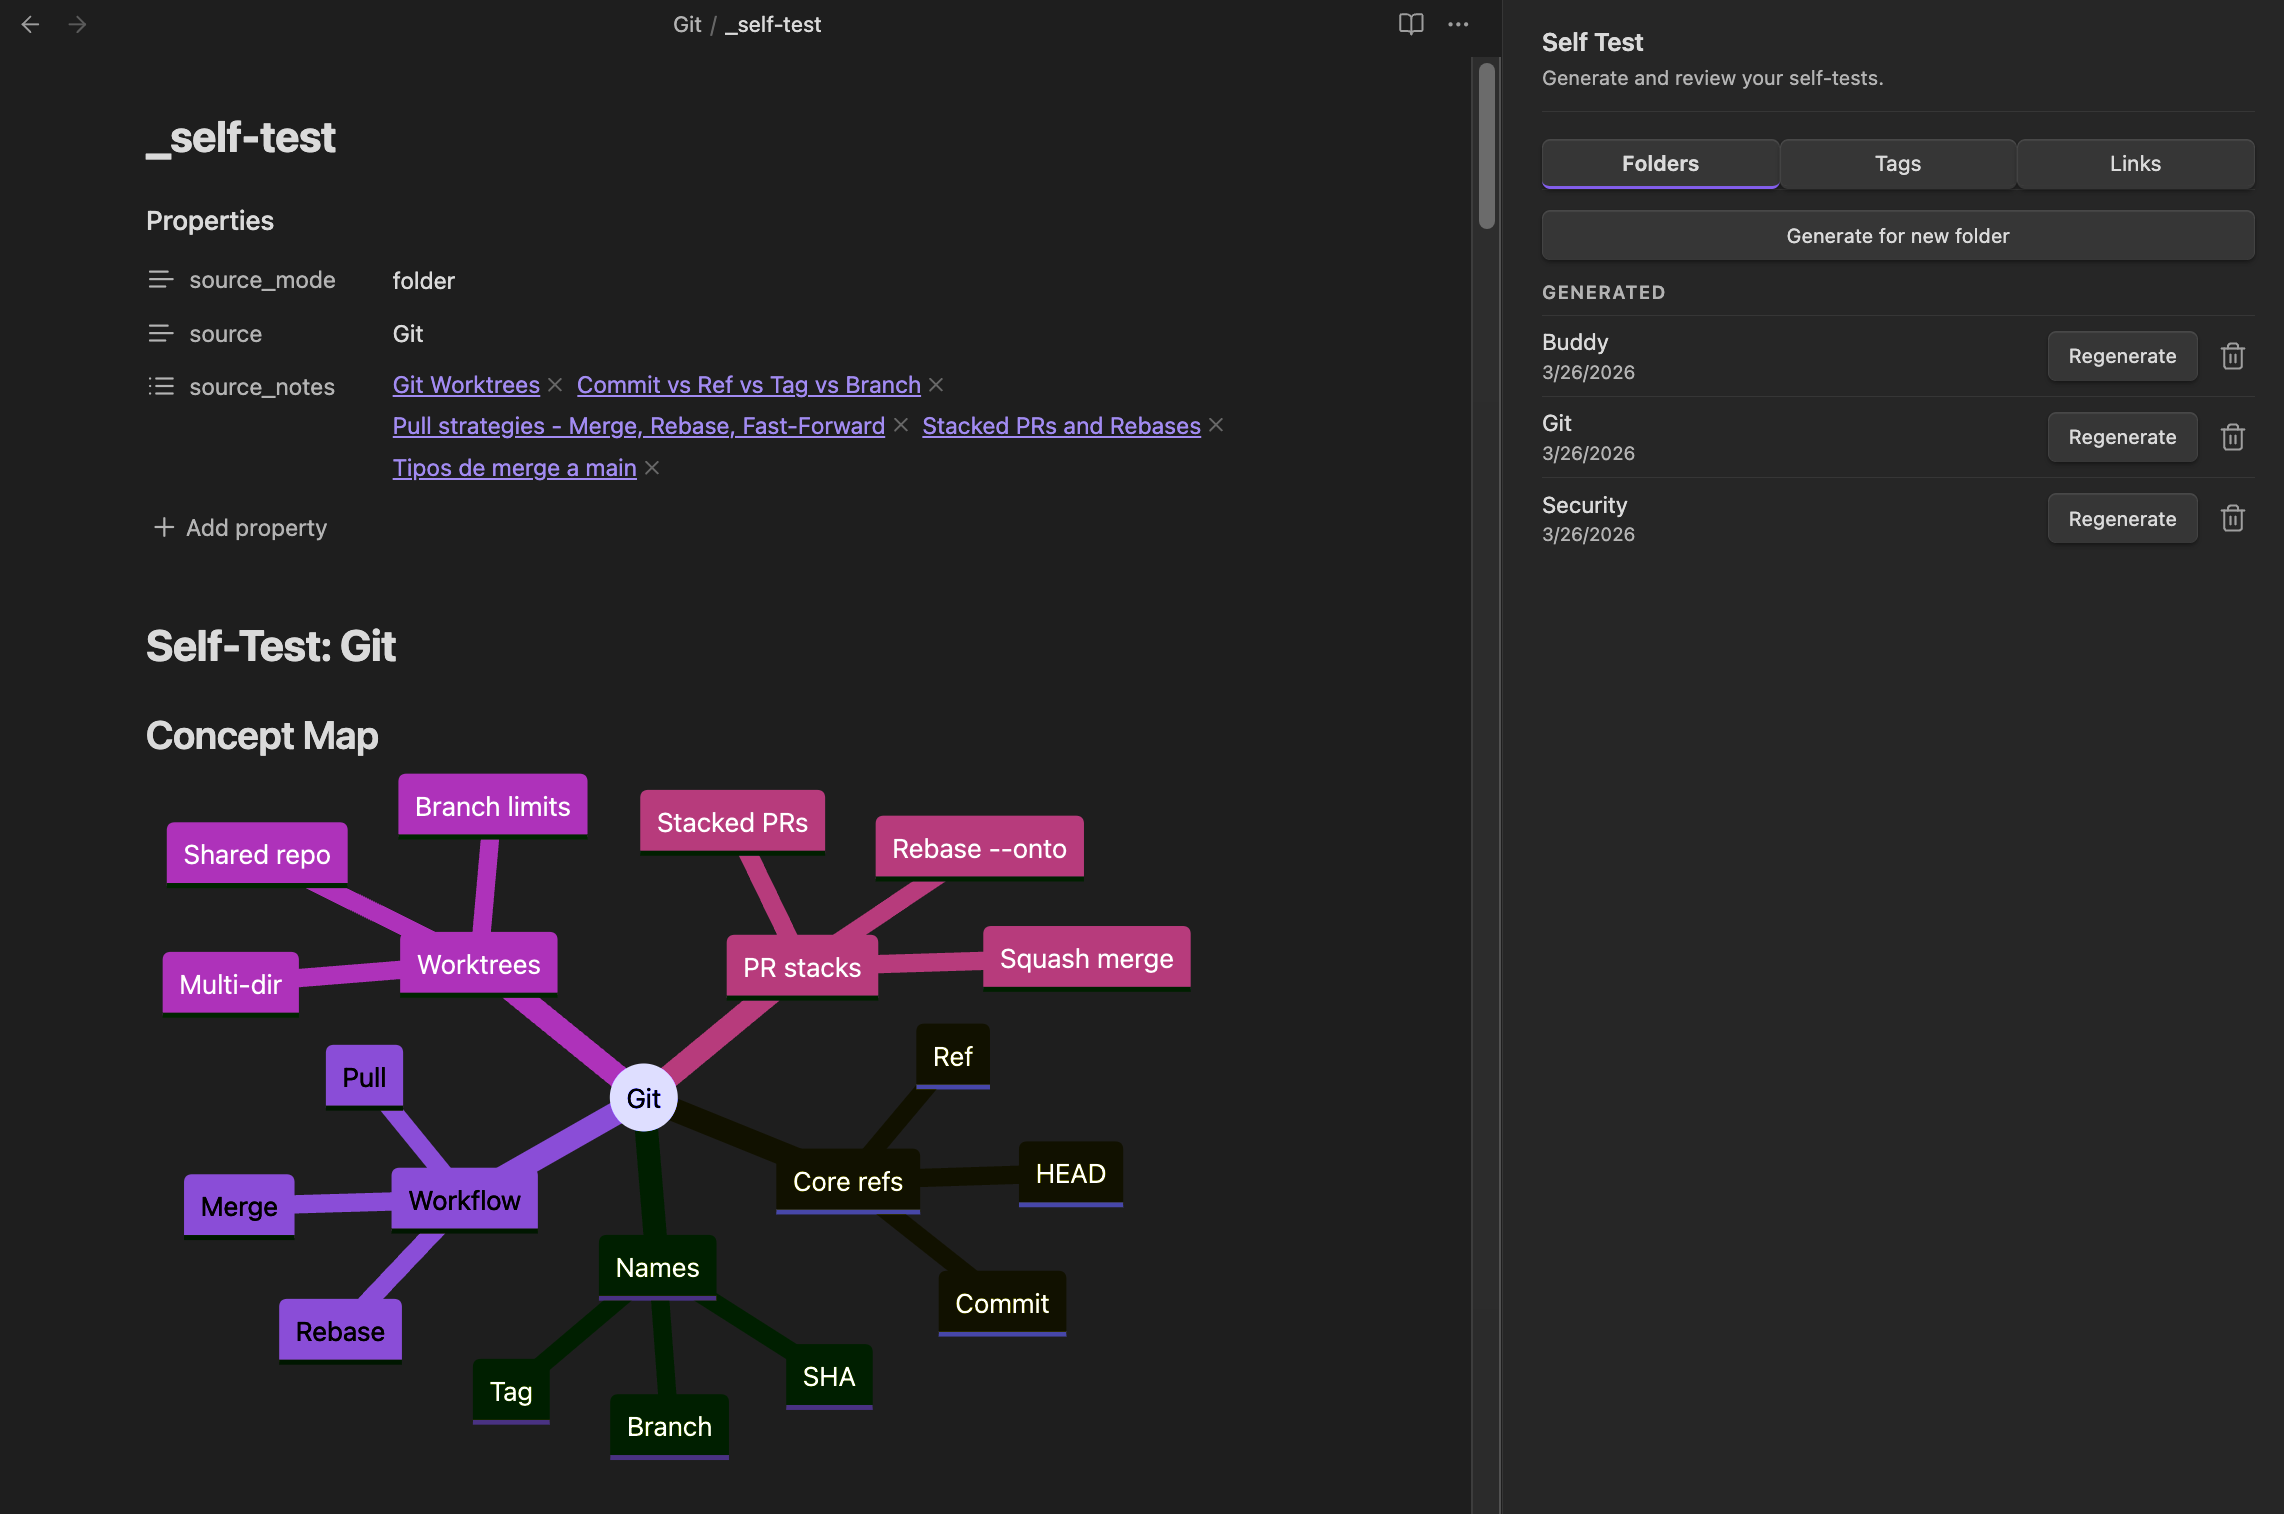This screenshot has width=2284, height=1514.
Task: Click the forward navigation arrow
Action: point(77,24)
